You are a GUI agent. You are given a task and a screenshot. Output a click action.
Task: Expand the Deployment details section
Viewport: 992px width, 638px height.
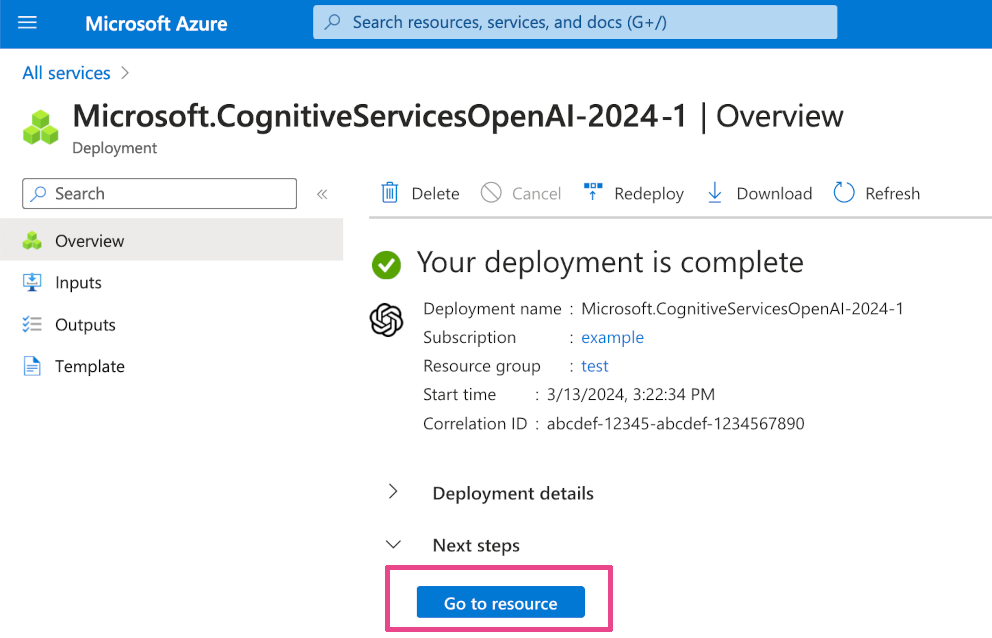(393, 492)
